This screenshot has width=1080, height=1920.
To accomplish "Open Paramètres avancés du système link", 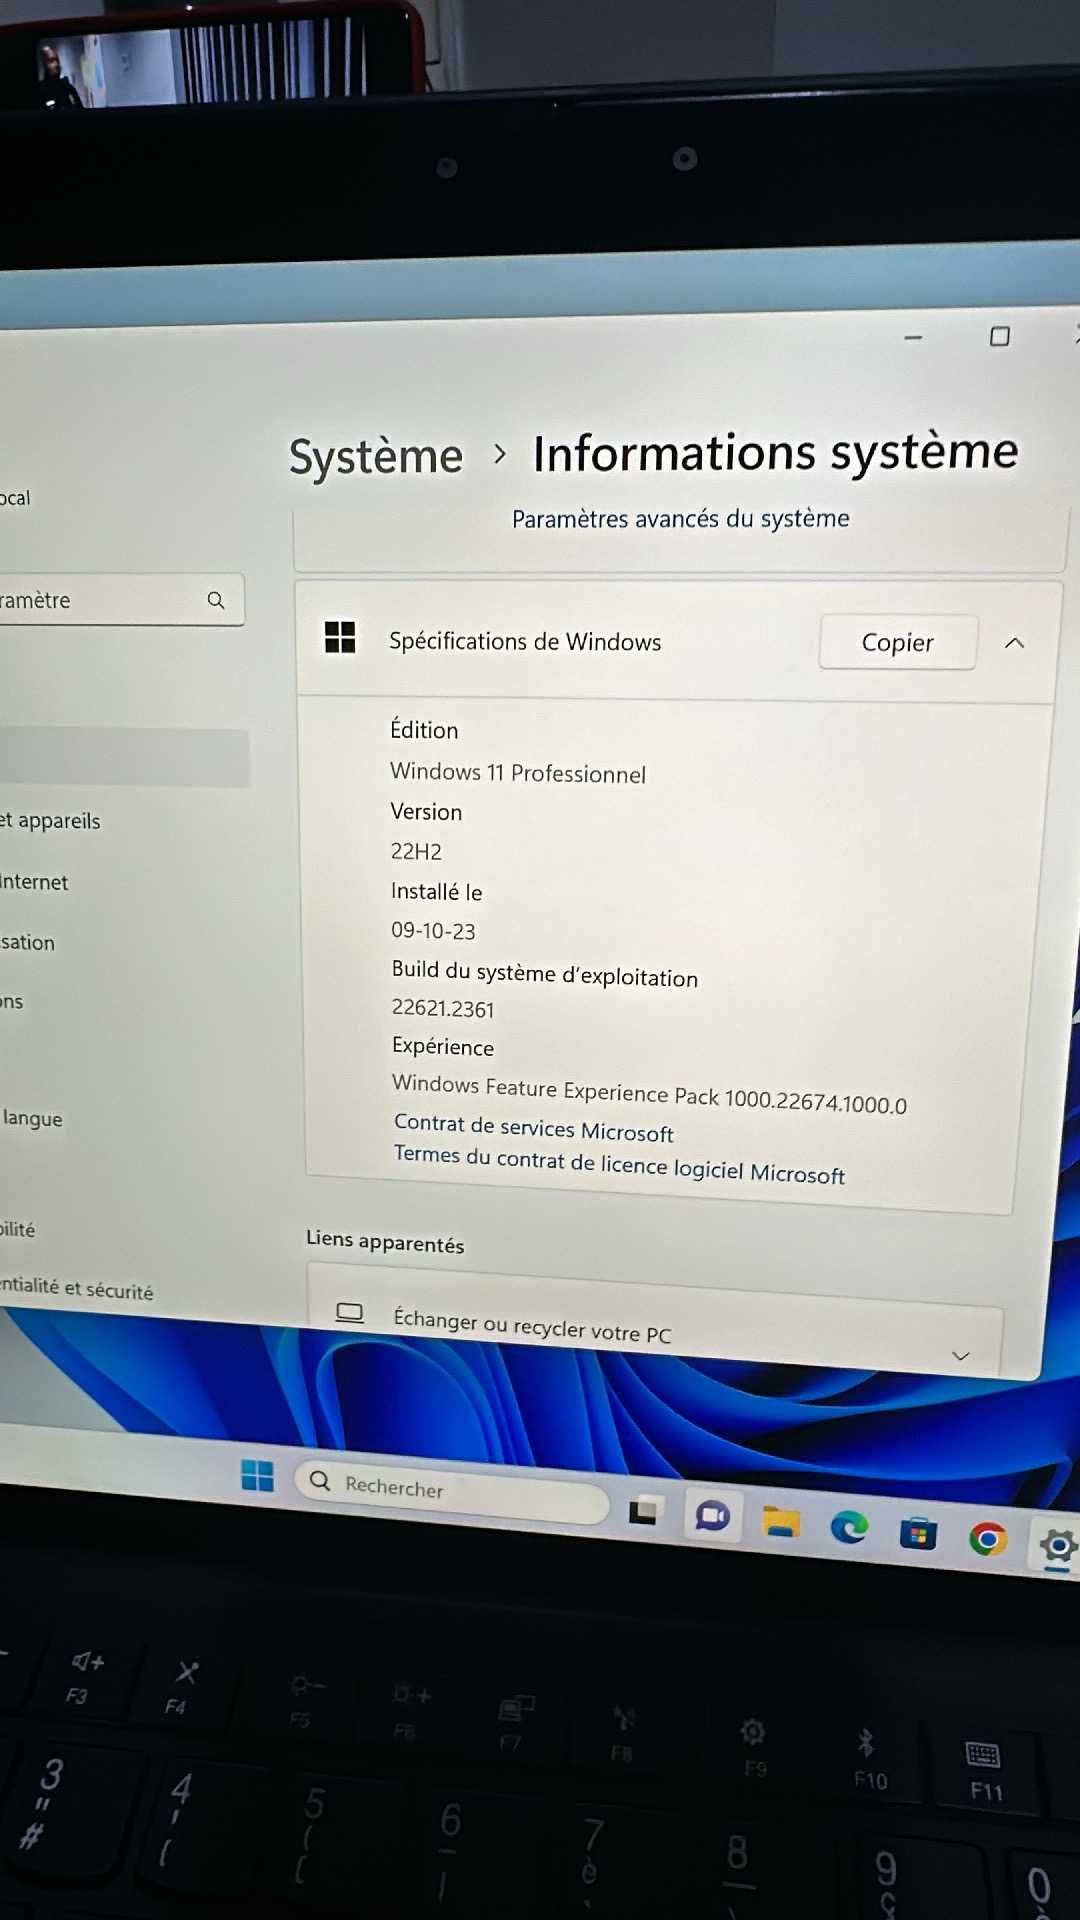I will click(681, 518).
